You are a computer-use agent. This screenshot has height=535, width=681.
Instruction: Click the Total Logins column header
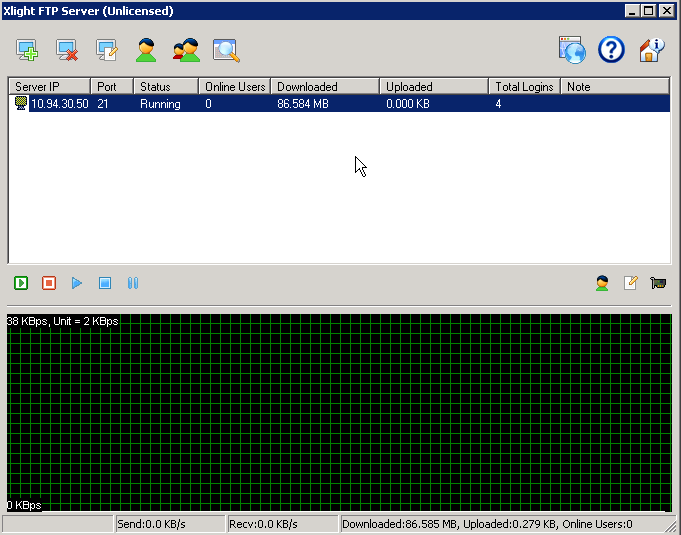pos(525,87)
